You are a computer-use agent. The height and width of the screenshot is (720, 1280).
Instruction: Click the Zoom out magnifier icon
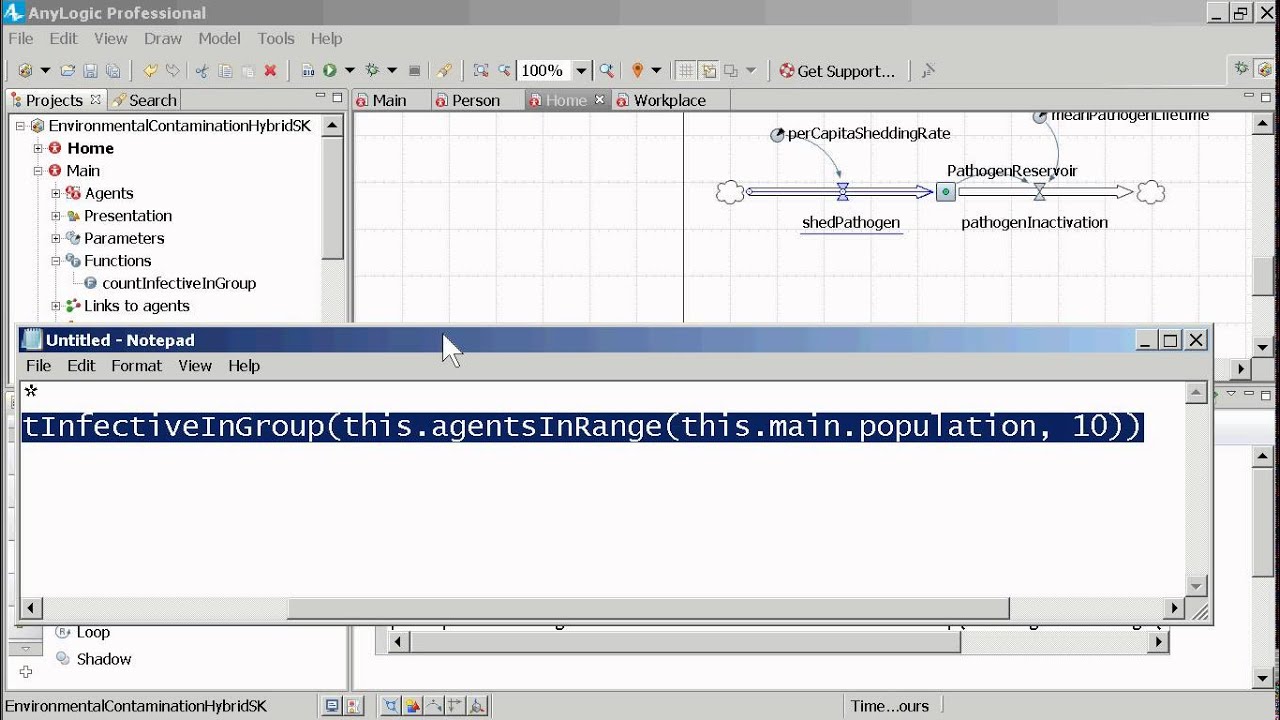coord(504,71)
